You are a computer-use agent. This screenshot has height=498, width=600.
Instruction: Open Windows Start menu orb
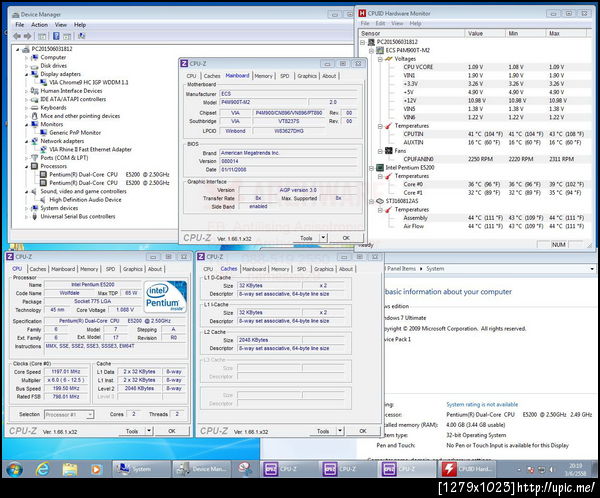(15, 469)
